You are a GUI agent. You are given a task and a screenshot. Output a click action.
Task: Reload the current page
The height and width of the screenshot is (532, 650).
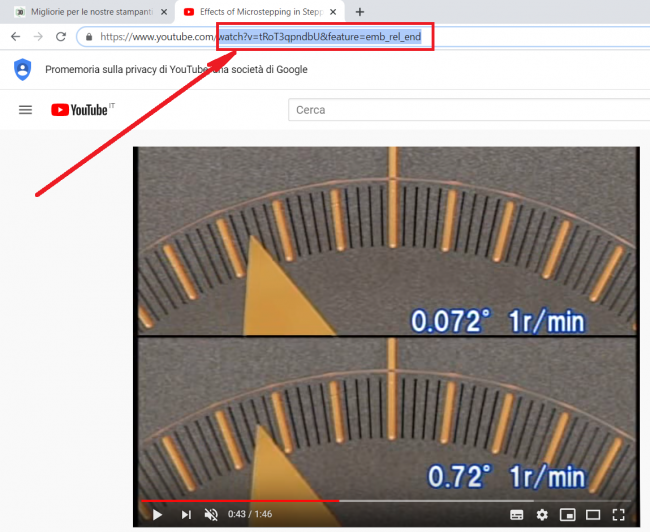(x=61, y=36)
